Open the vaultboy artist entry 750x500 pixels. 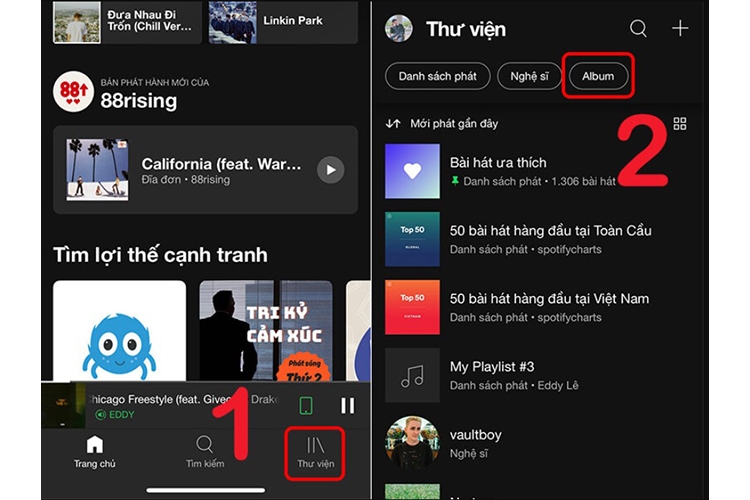point(536,443)
